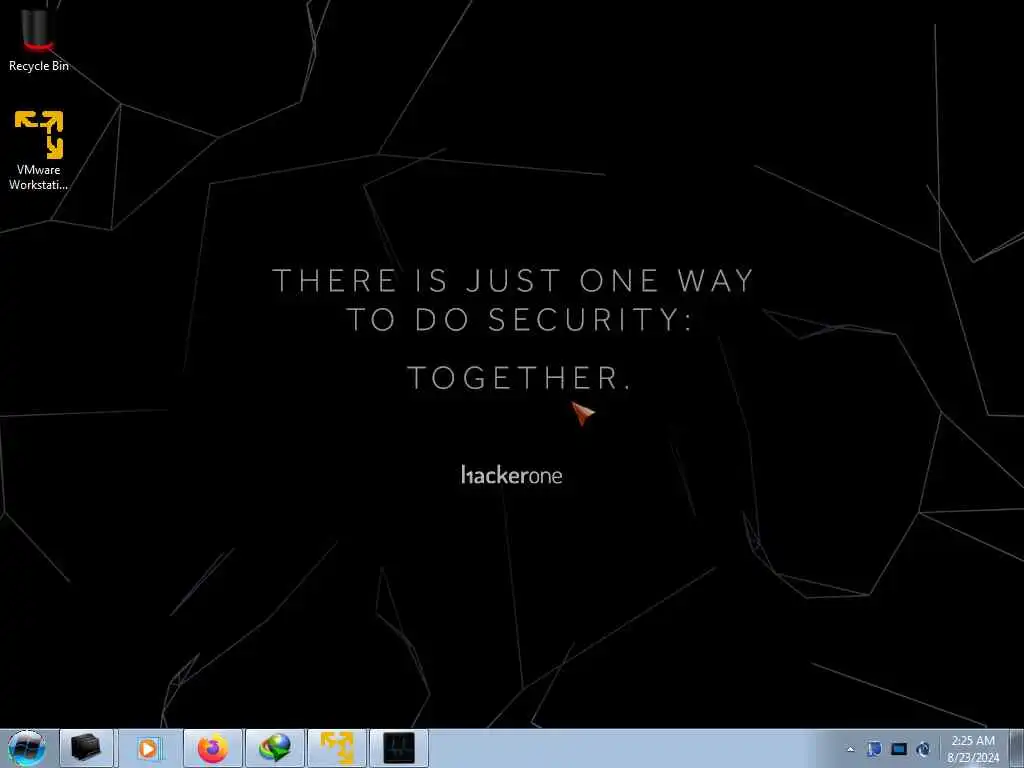The height and width of the screenshot is (768, 1024).
Task: Click the blue flag tray icon
Action: click(874, 749)
